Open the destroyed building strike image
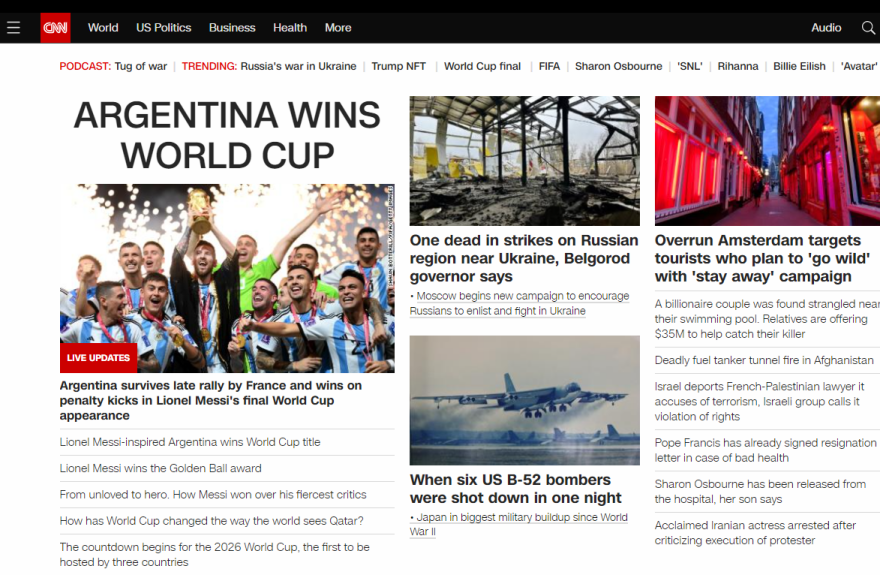Viewport: 880px width, 575px height. 524,161
